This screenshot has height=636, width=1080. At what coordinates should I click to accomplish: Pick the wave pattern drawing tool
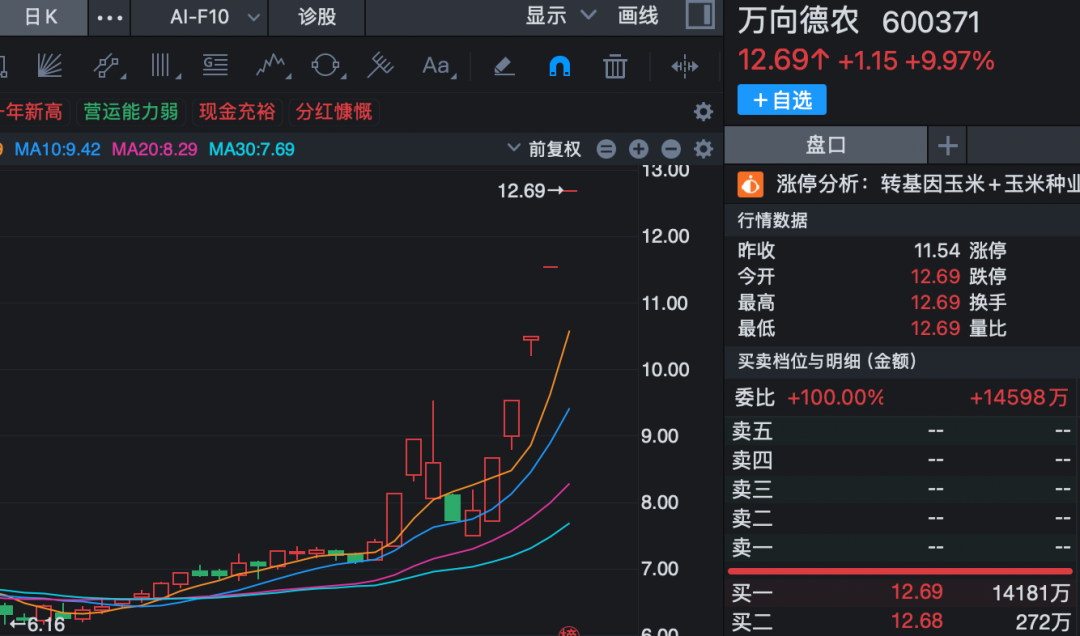[271, 65]
